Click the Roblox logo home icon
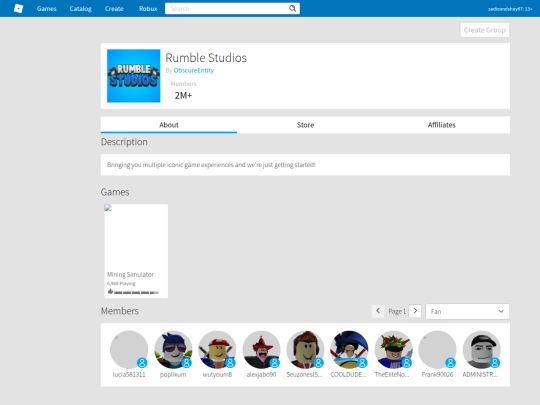 (x=18, y=8)
